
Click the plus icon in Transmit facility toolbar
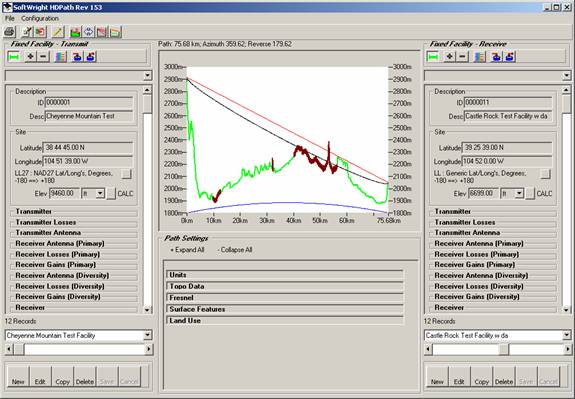[30, 56]
